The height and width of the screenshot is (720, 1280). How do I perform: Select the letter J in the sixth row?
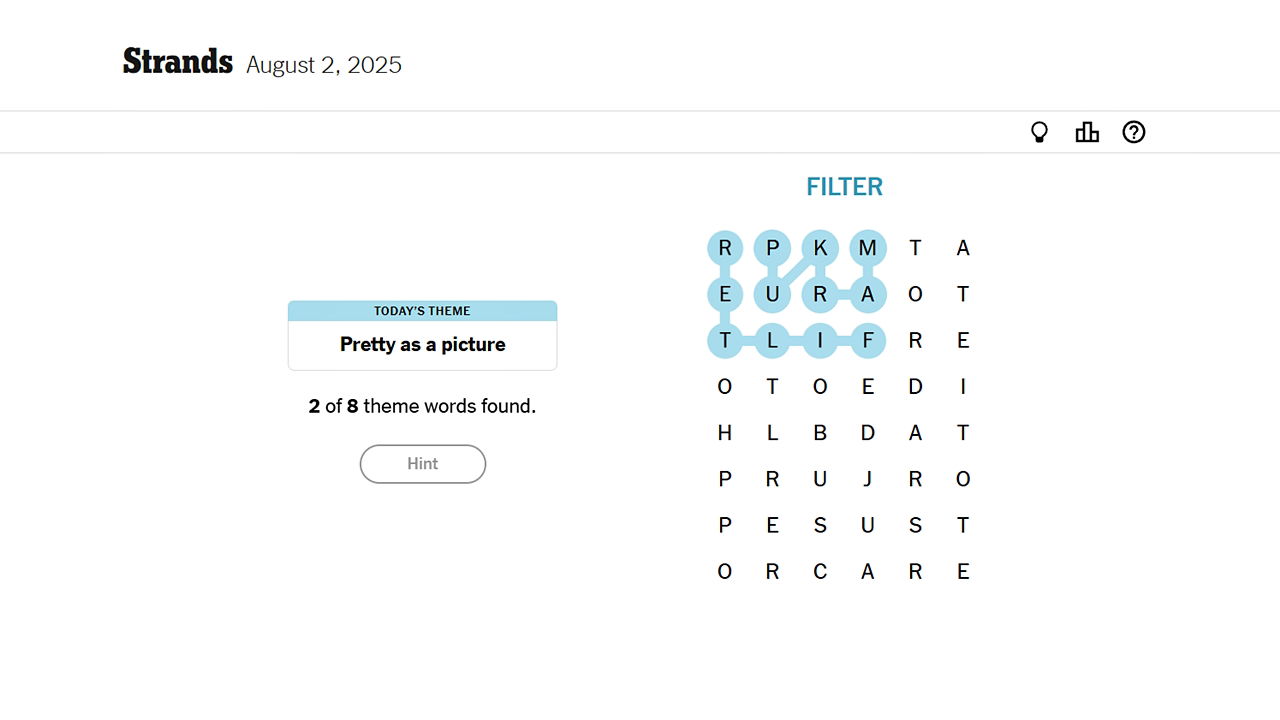click(868, 478)
